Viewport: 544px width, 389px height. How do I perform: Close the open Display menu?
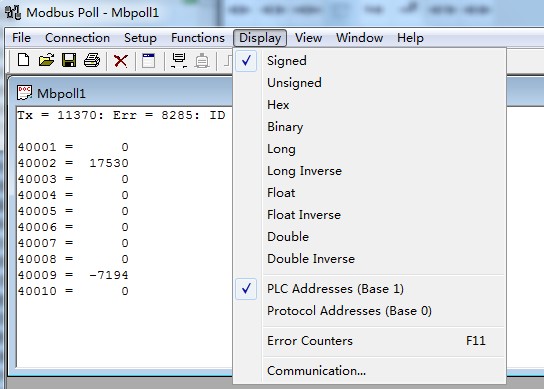260,37
